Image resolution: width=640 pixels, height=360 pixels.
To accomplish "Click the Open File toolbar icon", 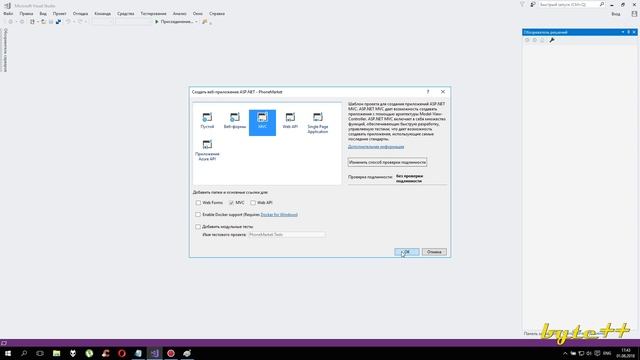I will click(x=43, y=22).
